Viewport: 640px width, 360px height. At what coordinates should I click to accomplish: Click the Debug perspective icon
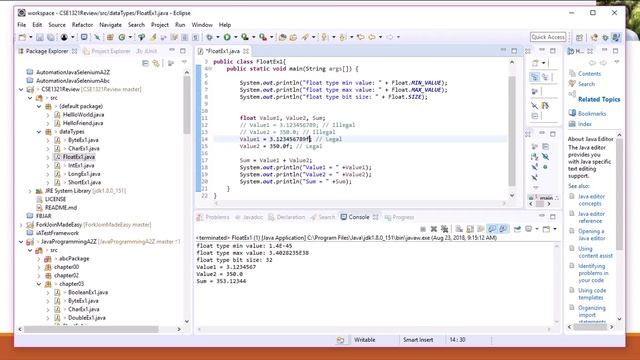605,37
